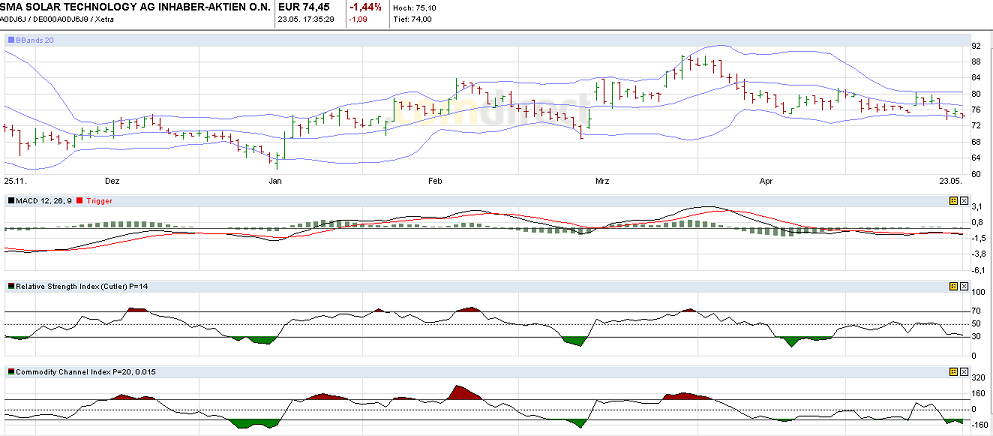Click the SMA SOLAR TECHNOLOGY AG stock title

[x=136, y=7]
